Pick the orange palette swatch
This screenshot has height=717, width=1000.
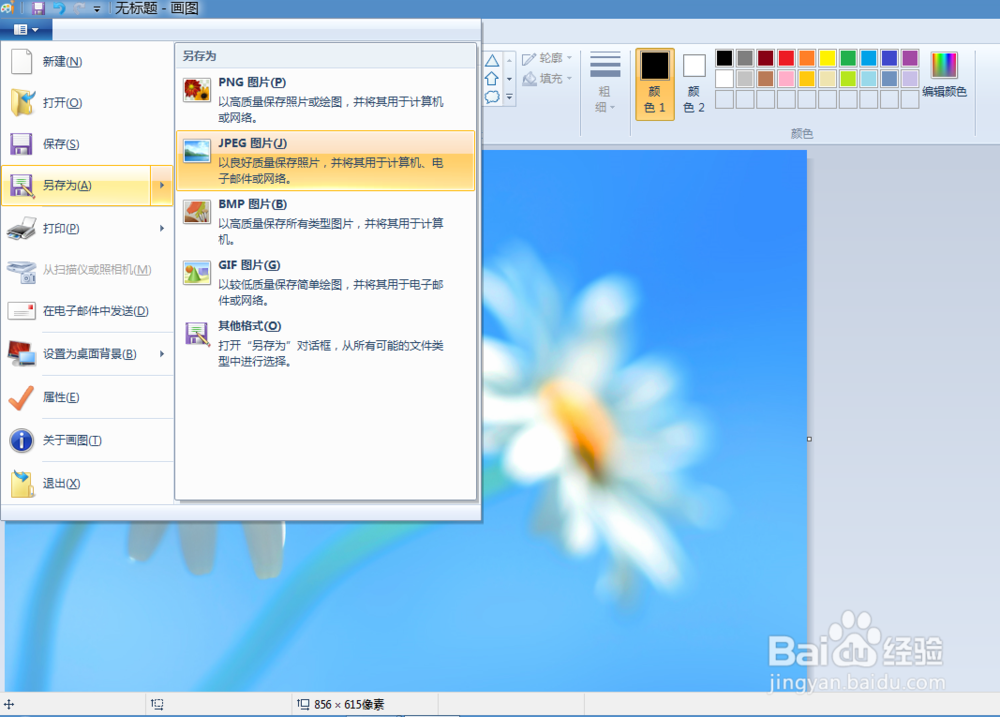click(x=807, y=58)
